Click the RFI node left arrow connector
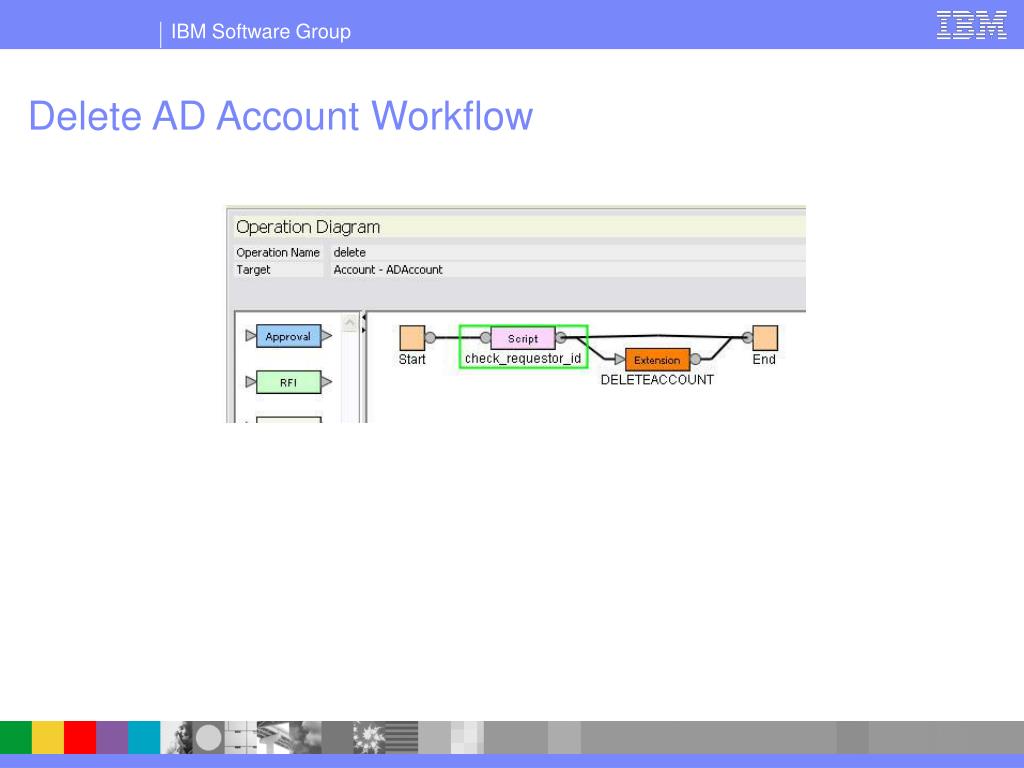The height and width of the screenshot is (768, 1024). (x=251, y=381)
